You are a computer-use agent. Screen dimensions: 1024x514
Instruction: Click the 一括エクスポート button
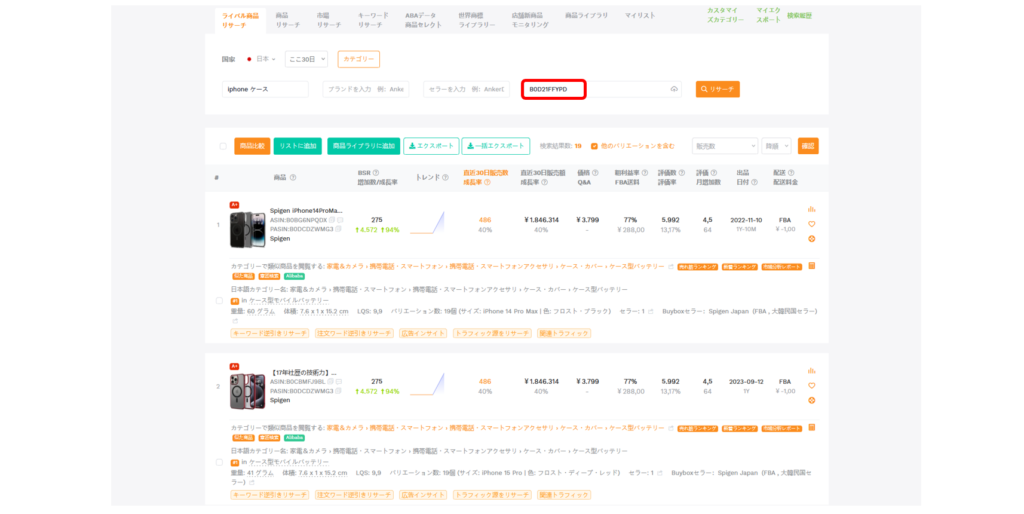tap(496, 146)
